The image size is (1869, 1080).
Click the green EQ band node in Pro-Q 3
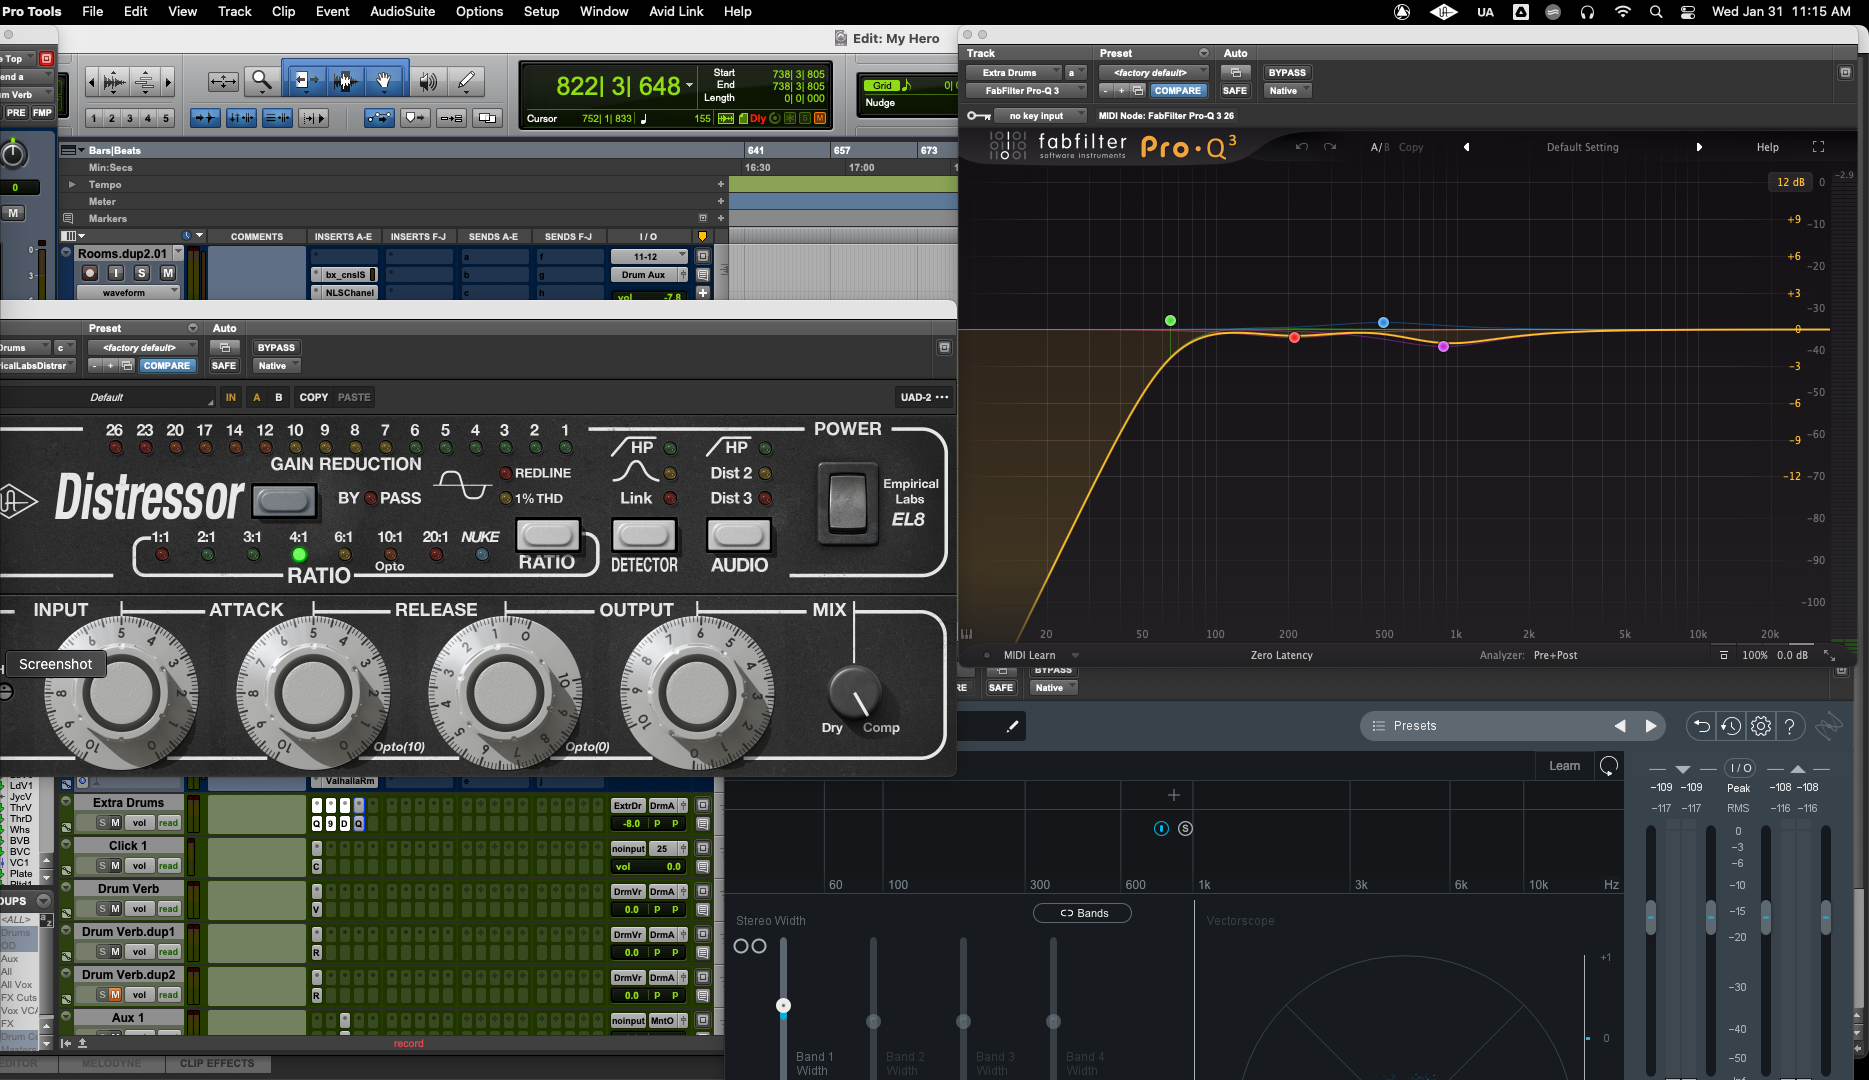[x=1170, y=321]
